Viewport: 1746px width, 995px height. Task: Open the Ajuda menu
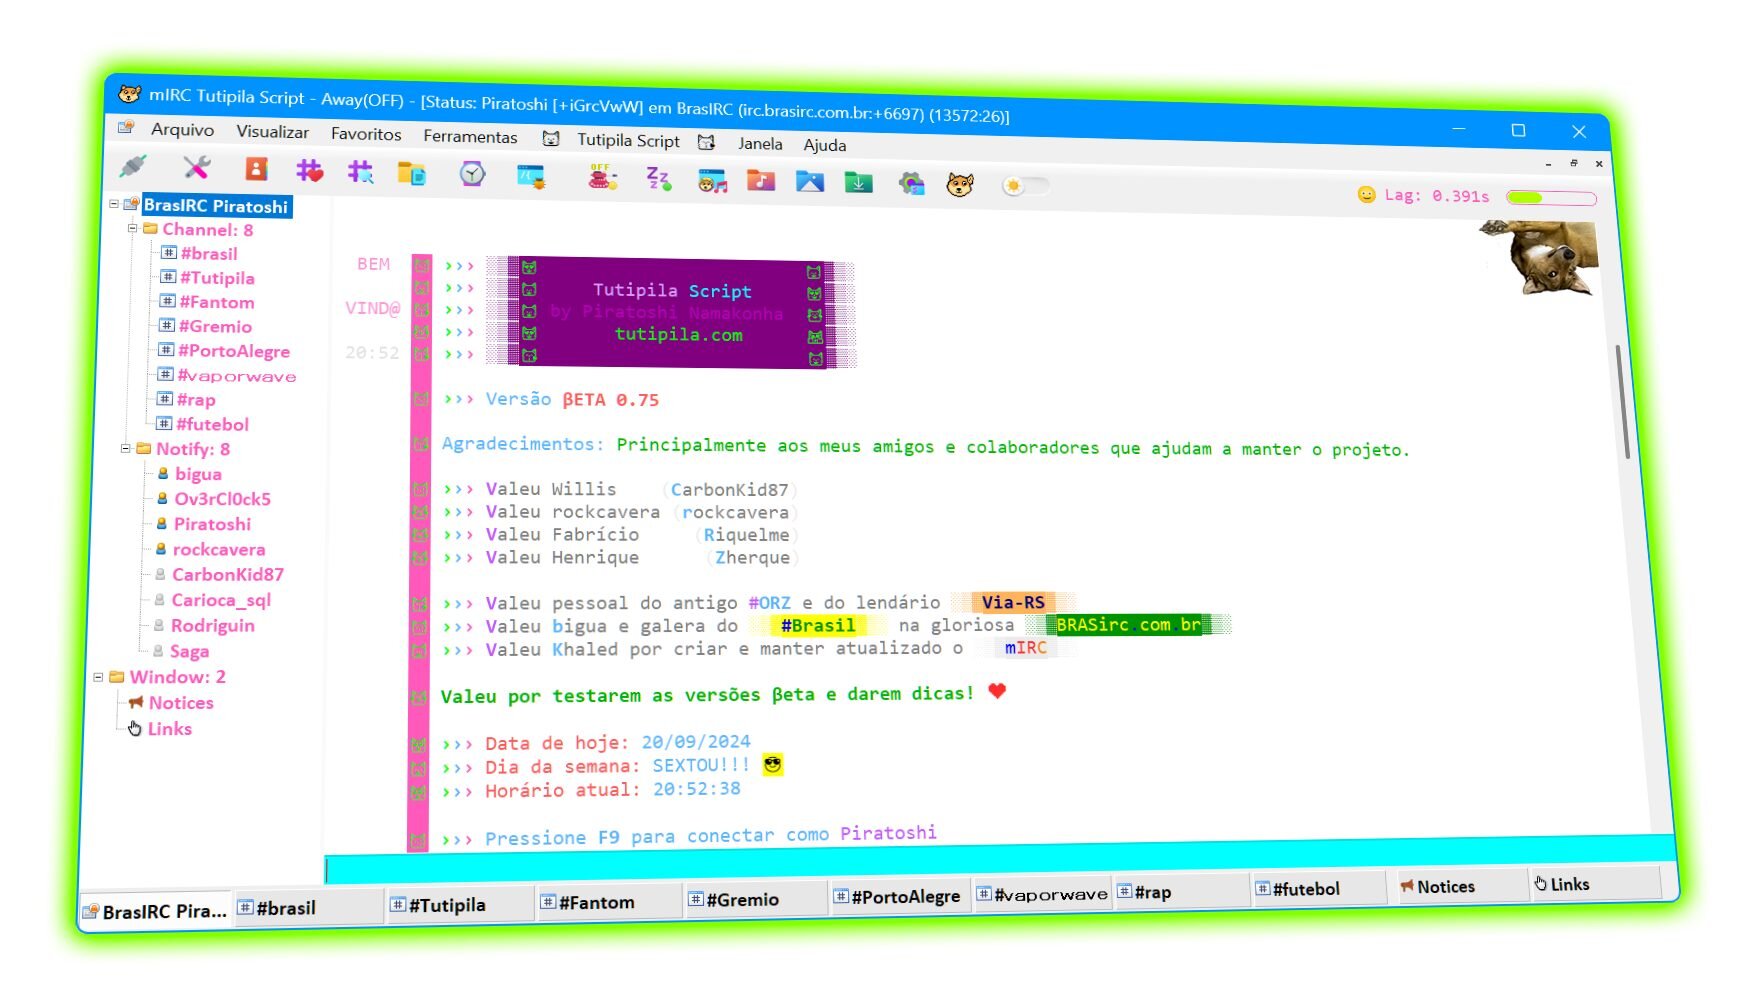coord(825,145)
